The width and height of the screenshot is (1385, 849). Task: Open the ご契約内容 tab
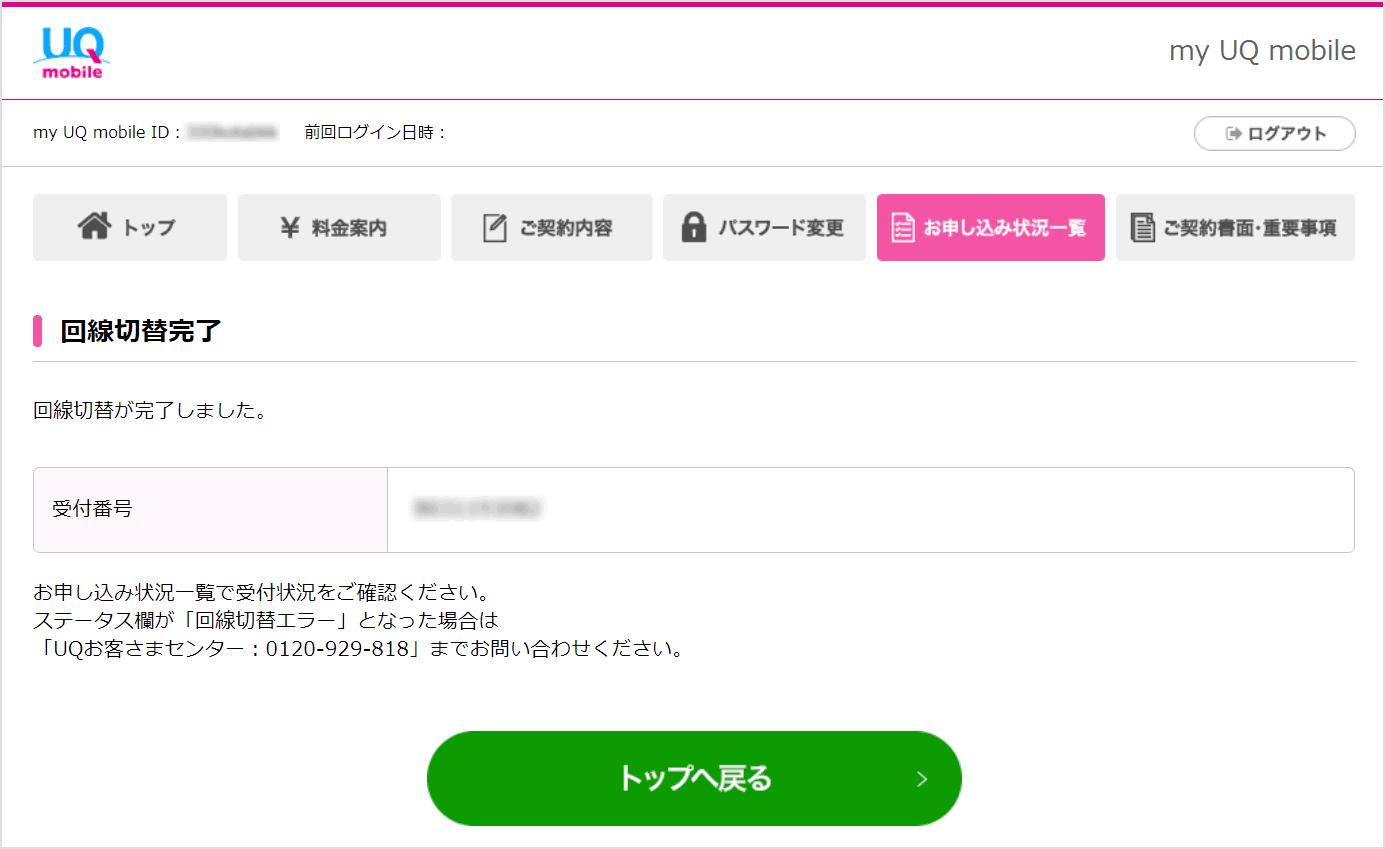pos(552,227)
